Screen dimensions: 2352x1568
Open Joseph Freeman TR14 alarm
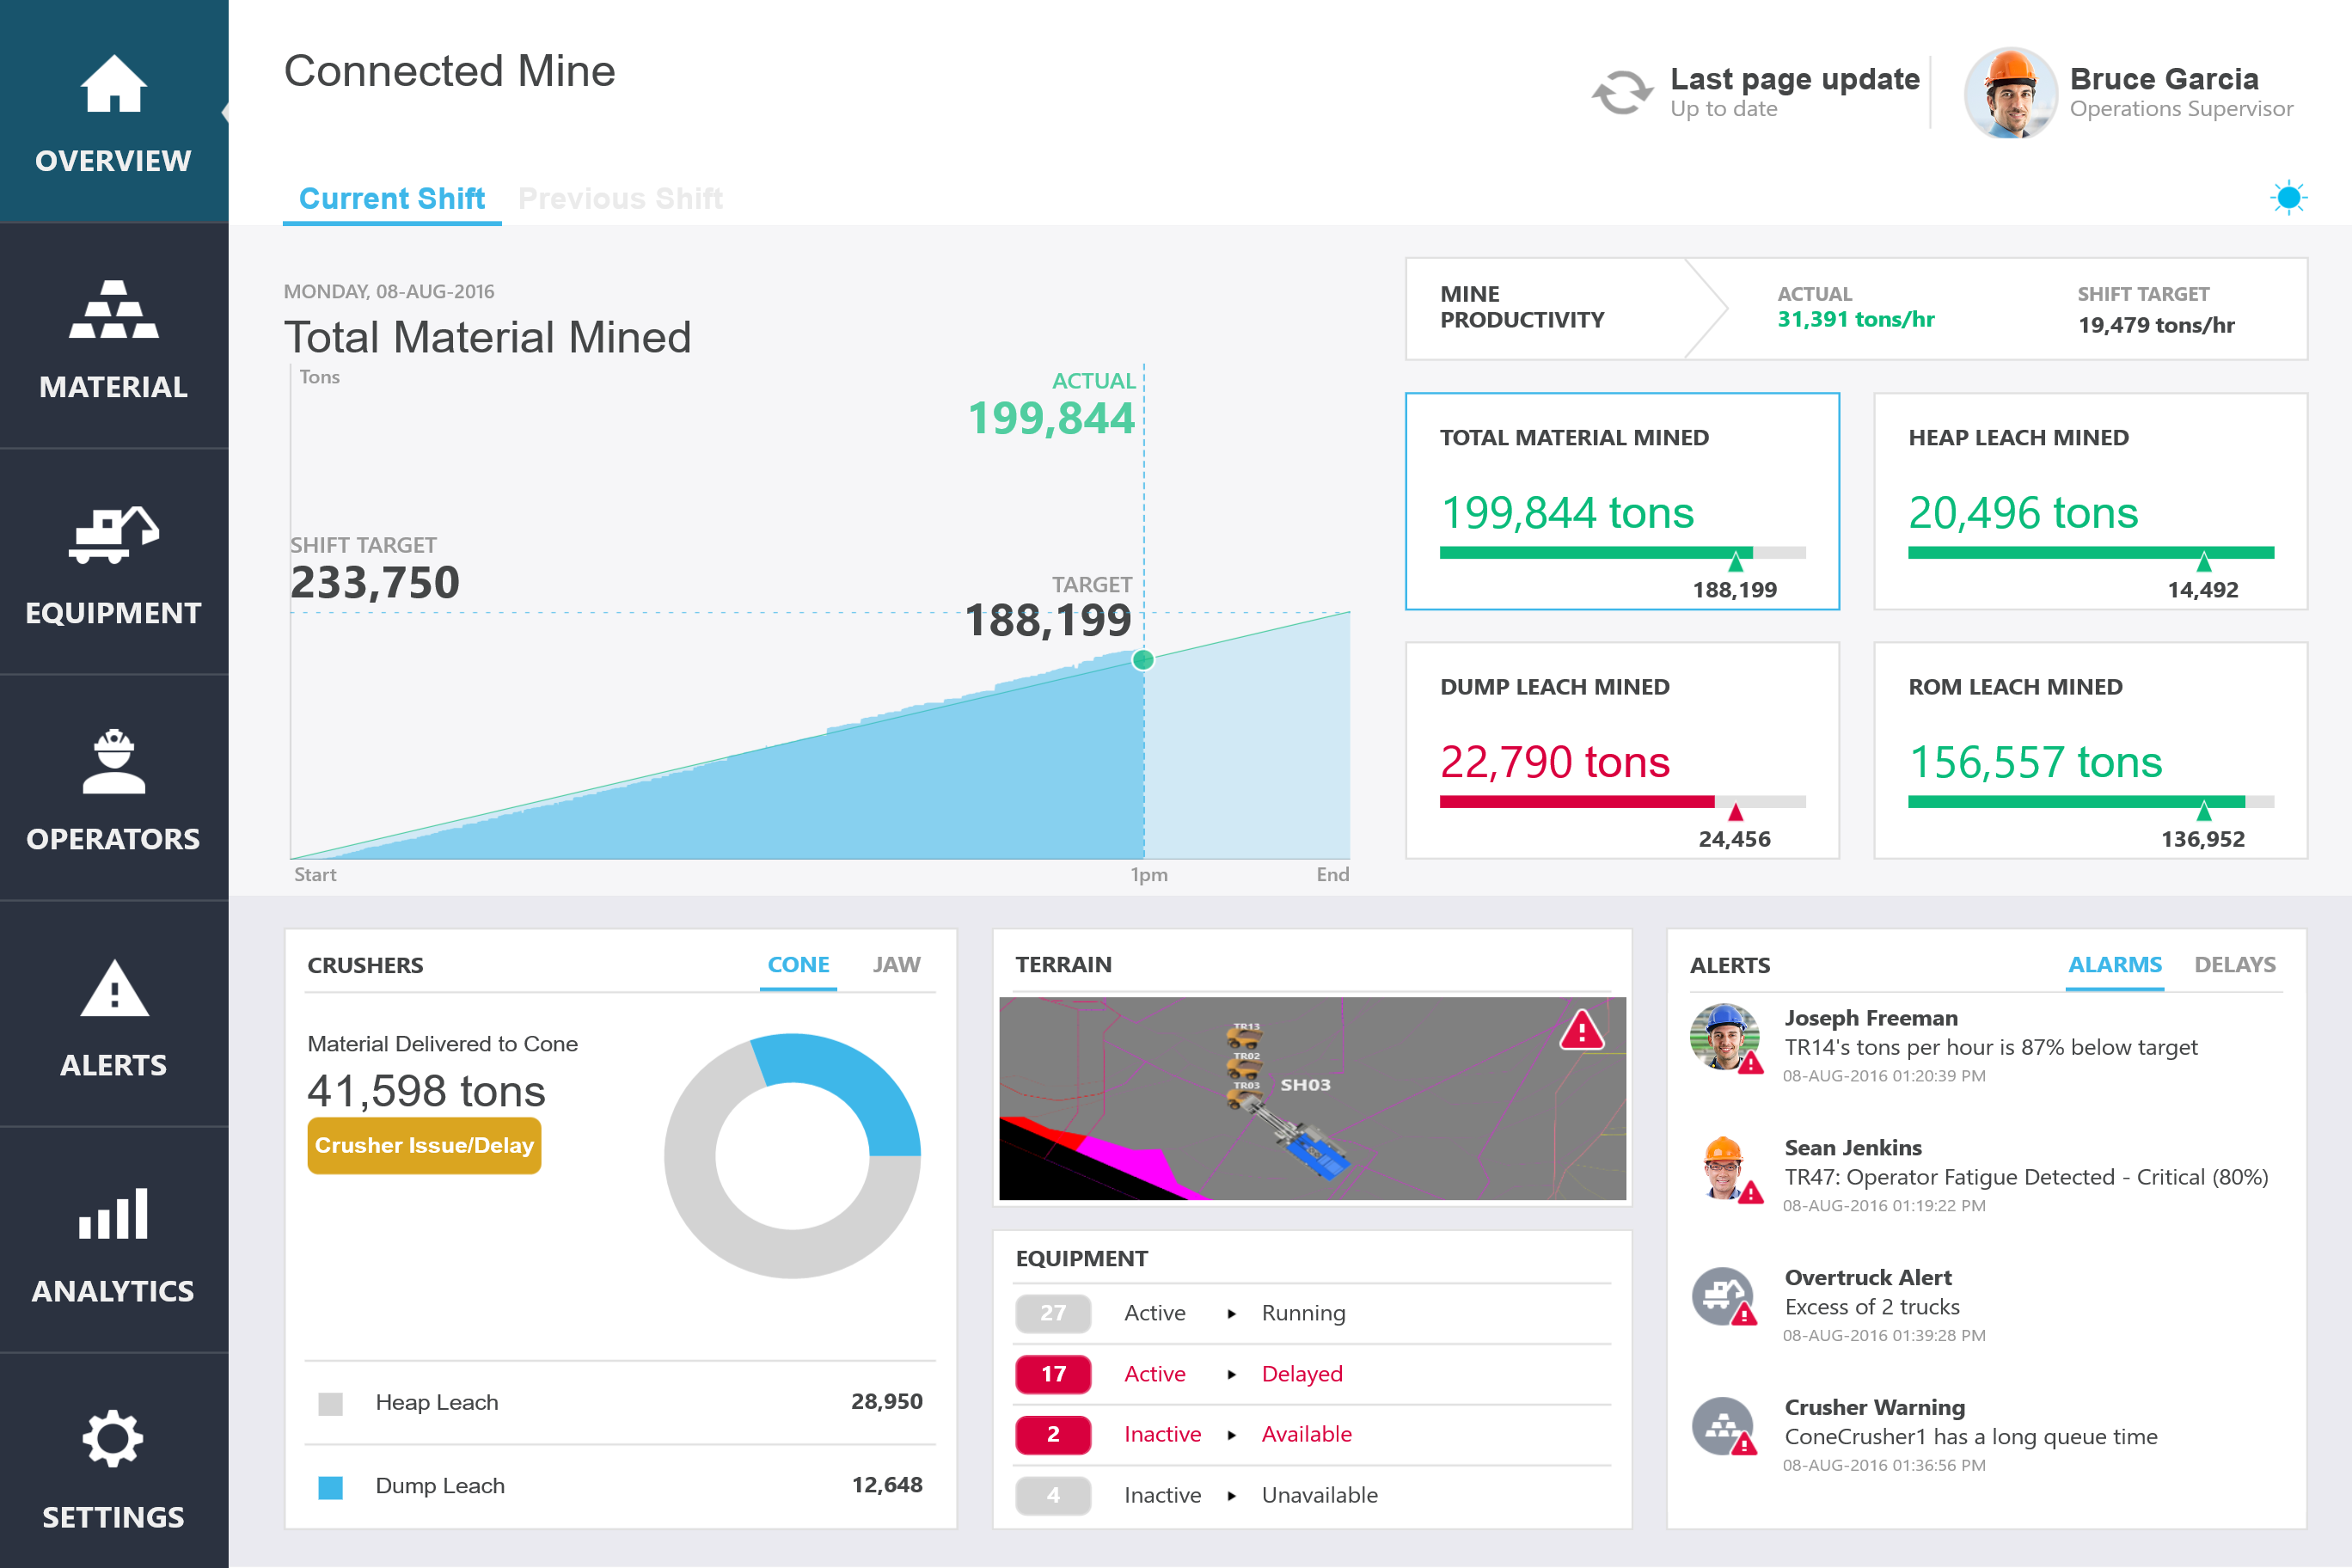click(x=1990, y=1046)
